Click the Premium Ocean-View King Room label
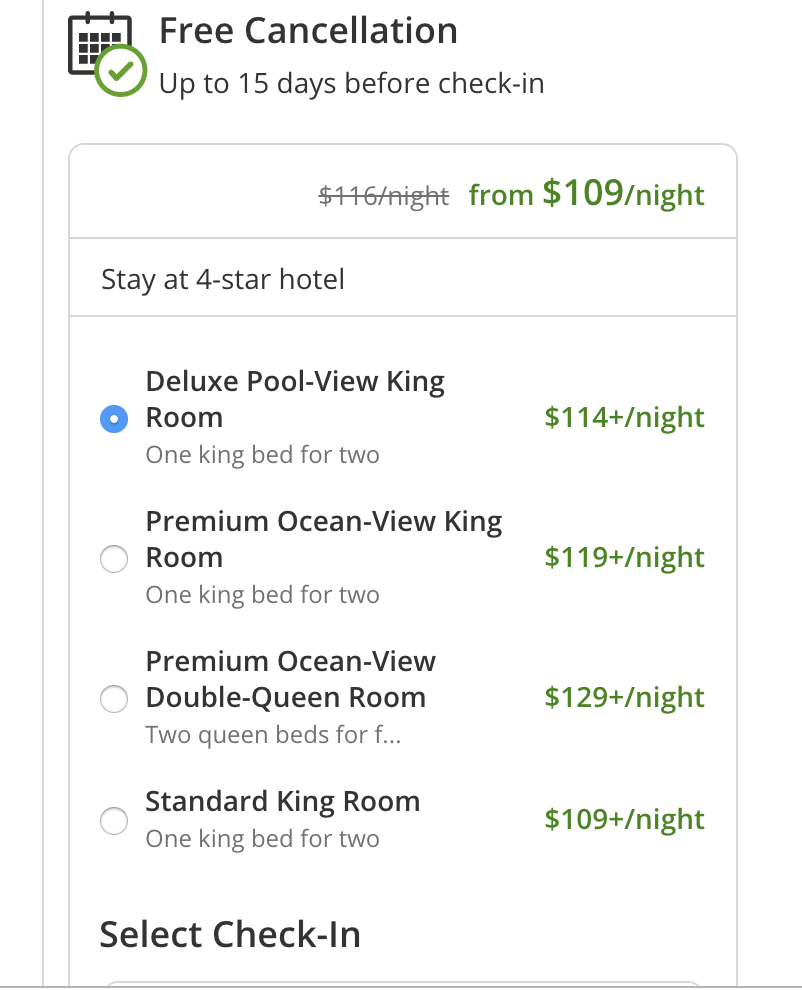Viewport: 802px width, 990px height. (324, 539)
